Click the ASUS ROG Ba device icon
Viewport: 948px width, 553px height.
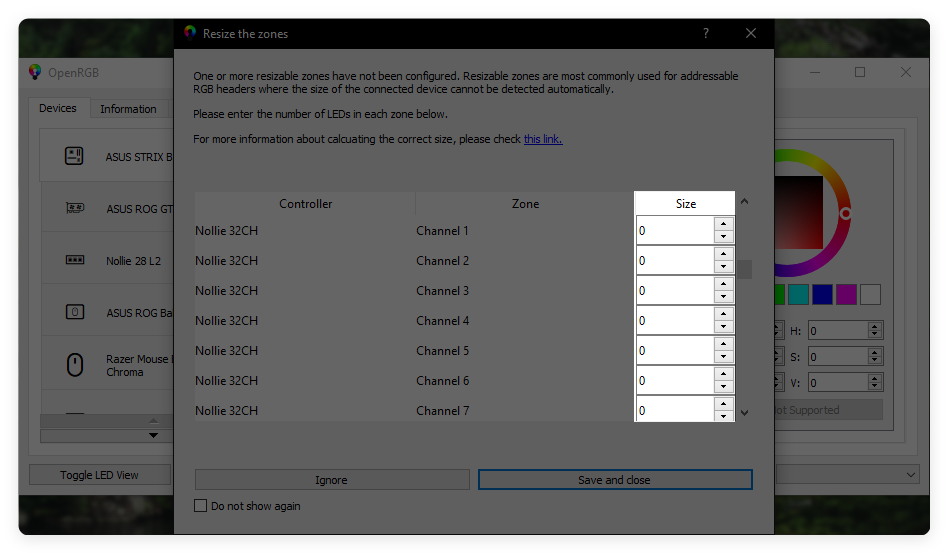pyautogui.click(x=75, y=312)
